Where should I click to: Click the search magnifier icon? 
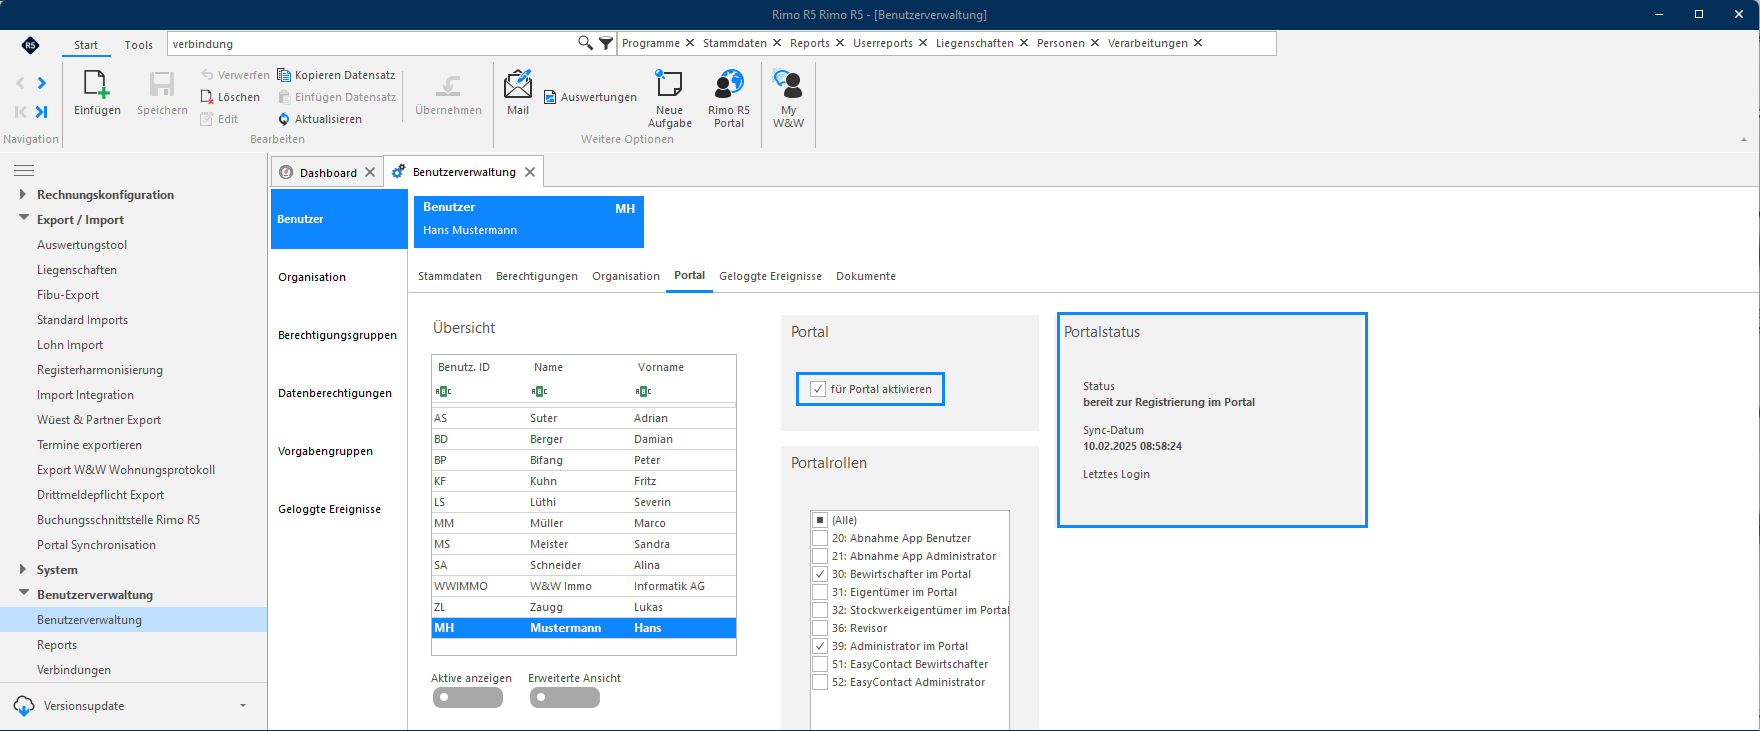[585, 43]
